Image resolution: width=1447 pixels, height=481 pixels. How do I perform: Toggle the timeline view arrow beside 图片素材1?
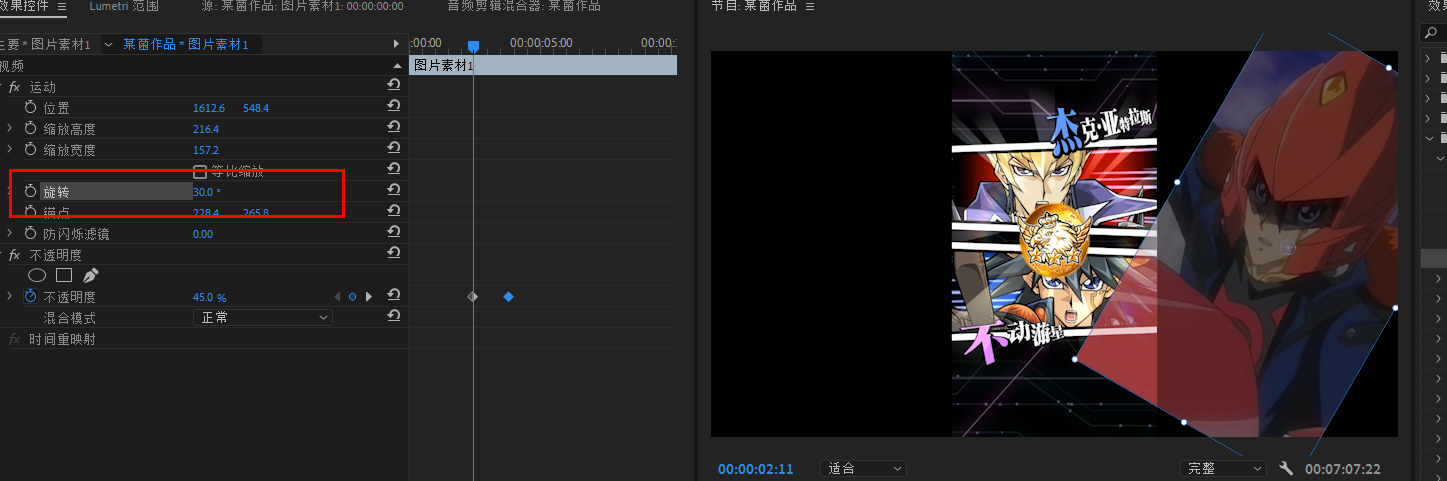coord(396,44)
